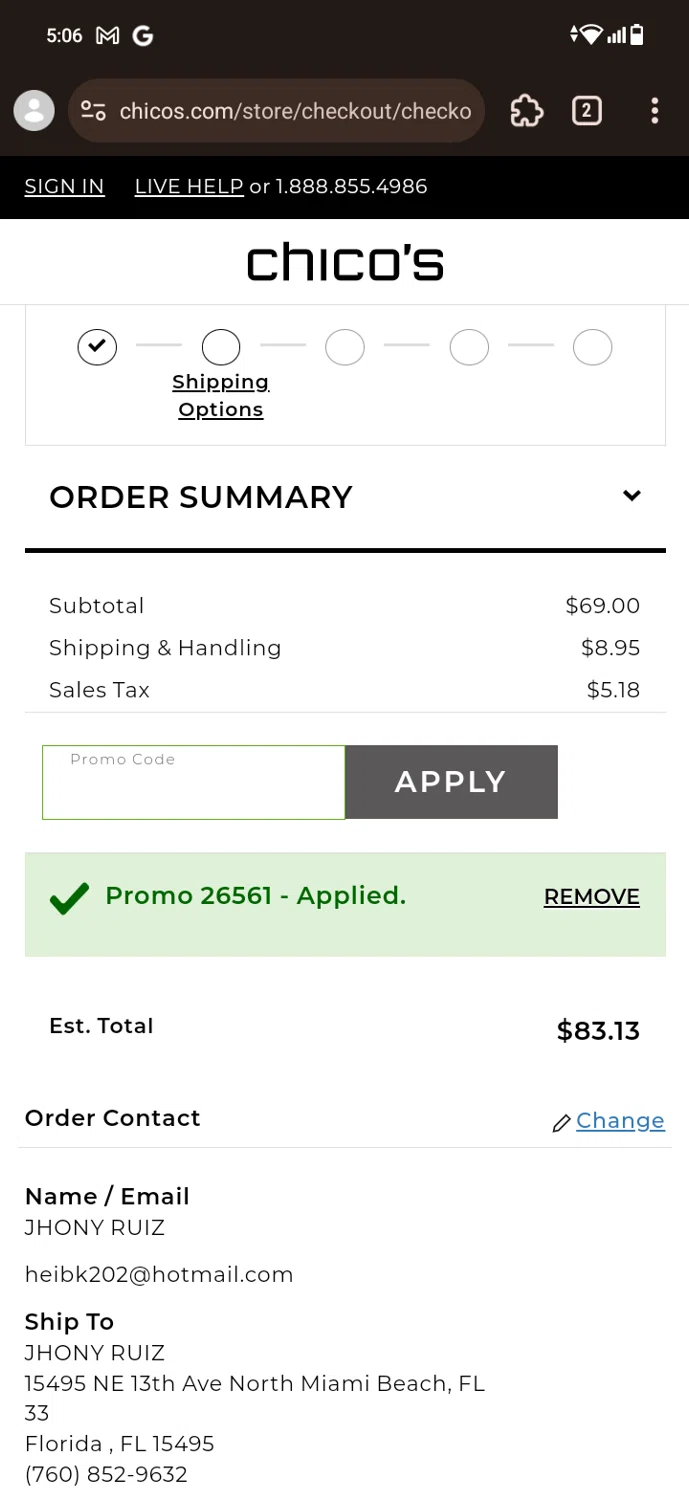Image resolution: width=689 pixels, height=1500 pixels.
Task: Tap the chicos.com address bar URL
Action: click(x=295, y=110)
